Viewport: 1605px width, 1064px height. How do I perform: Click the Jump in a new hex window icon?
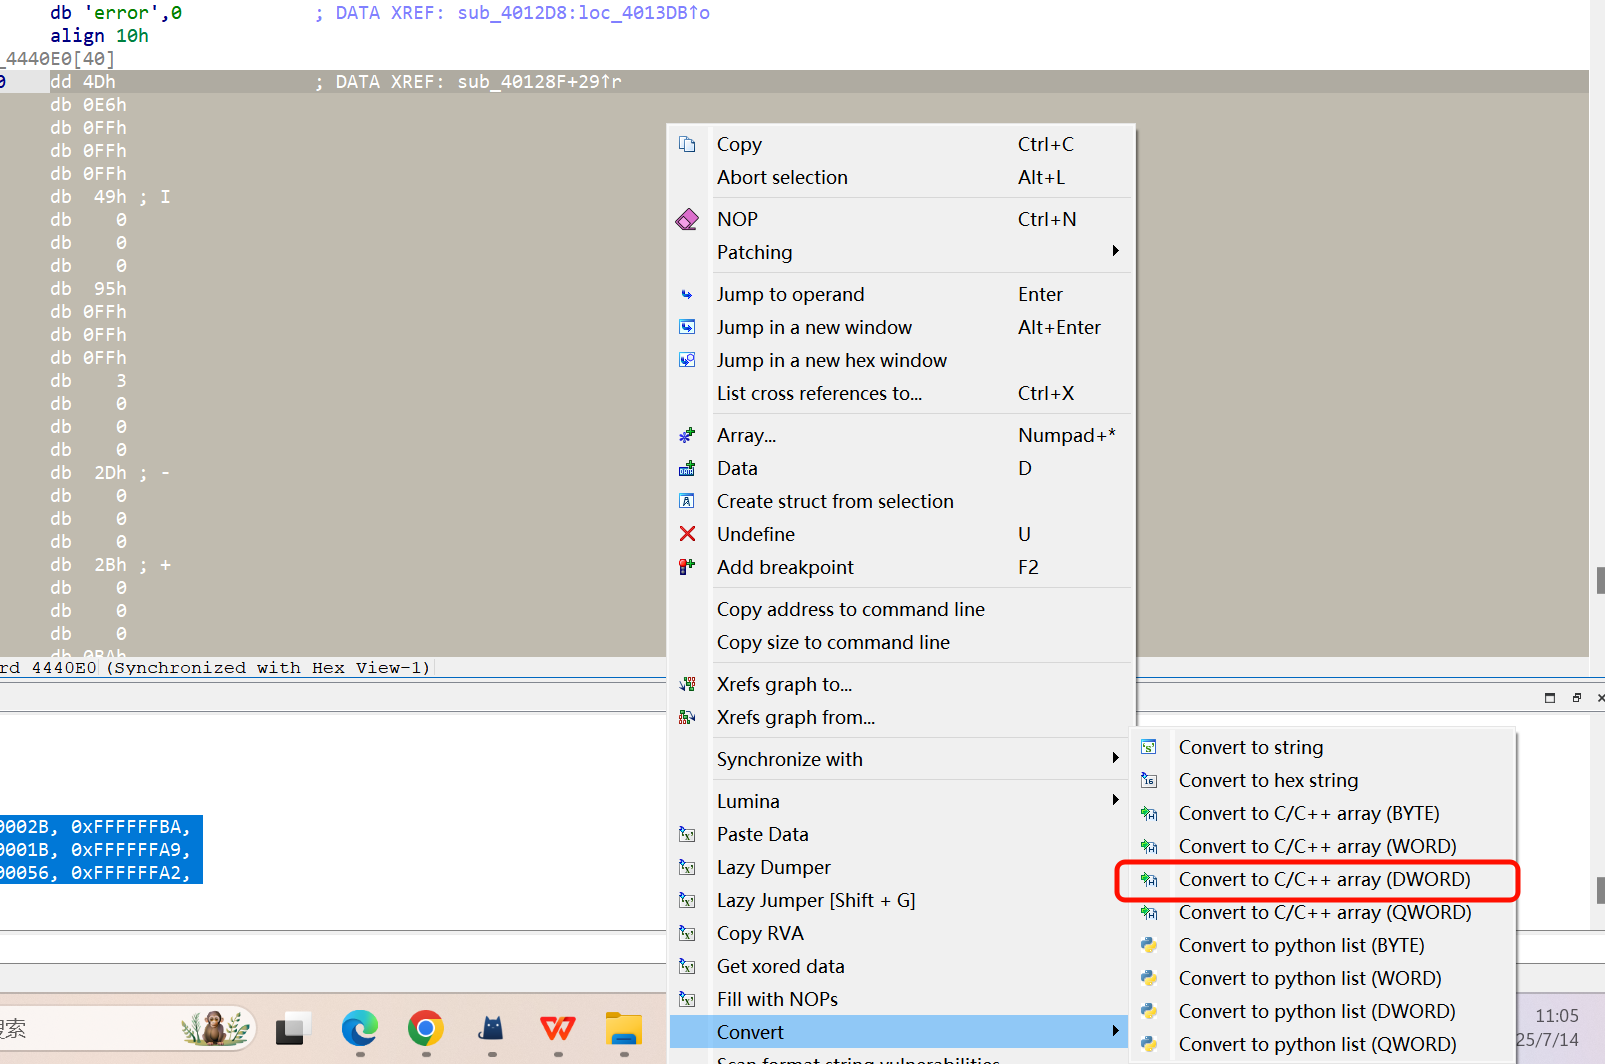[x=687, y=360]
